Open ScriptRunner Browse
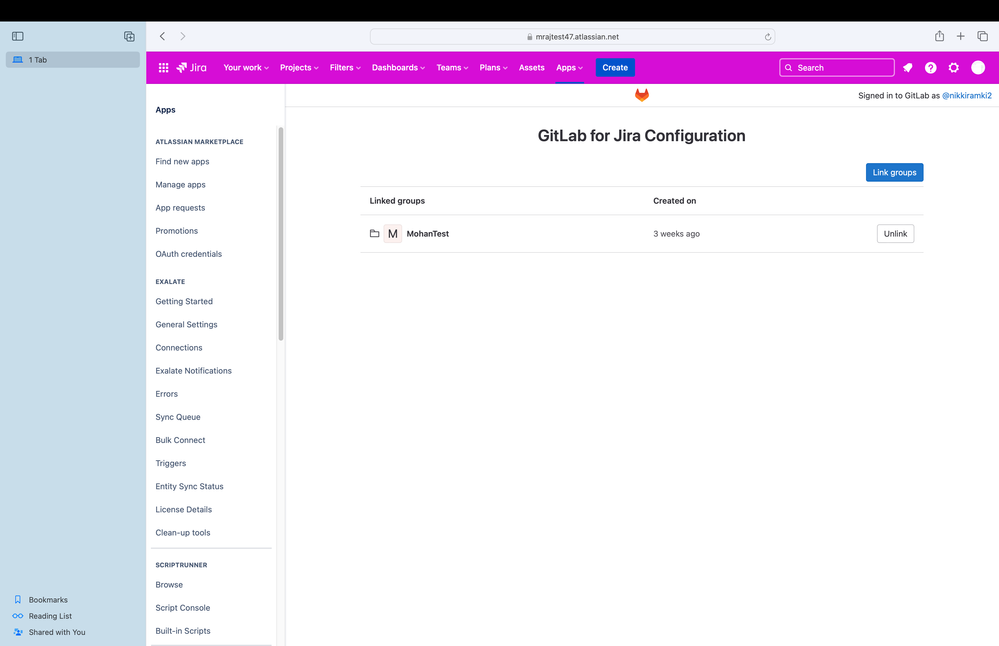This screenshot has height=646, width=999. [169, 585]
